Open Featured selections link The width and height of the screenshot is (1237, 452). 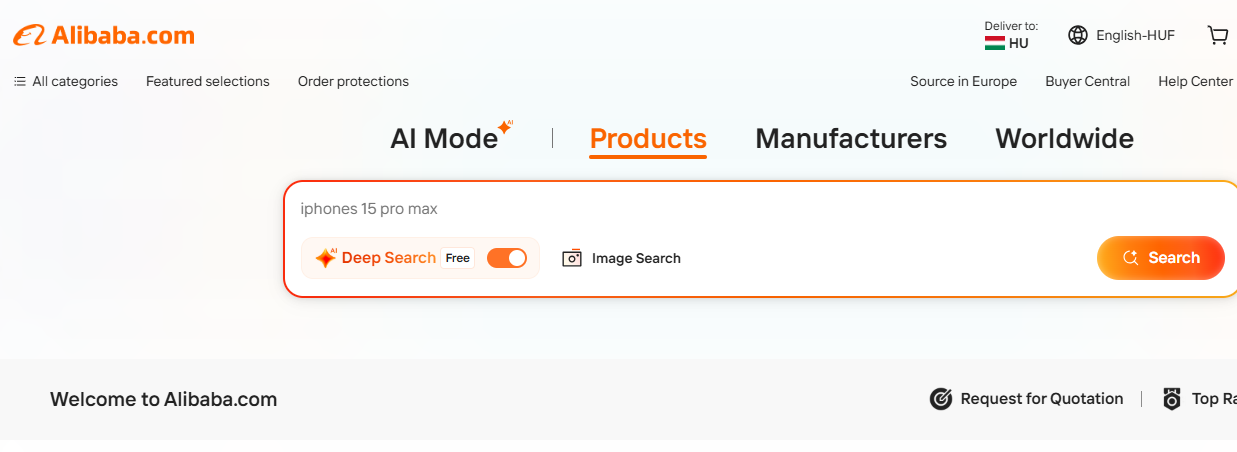coord(208,81)
